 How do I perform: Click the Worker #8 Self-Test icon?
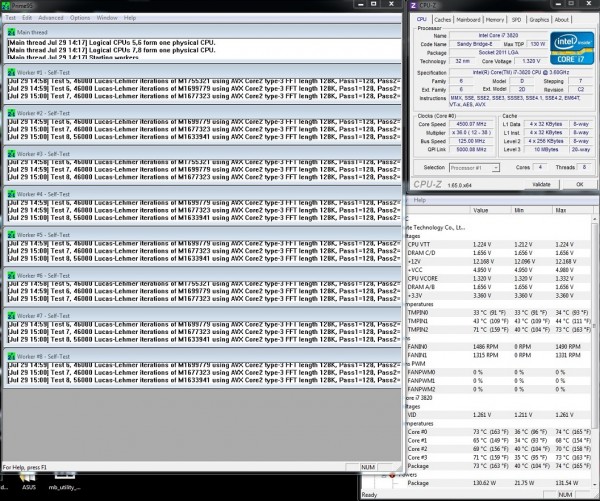coord(11,356)
